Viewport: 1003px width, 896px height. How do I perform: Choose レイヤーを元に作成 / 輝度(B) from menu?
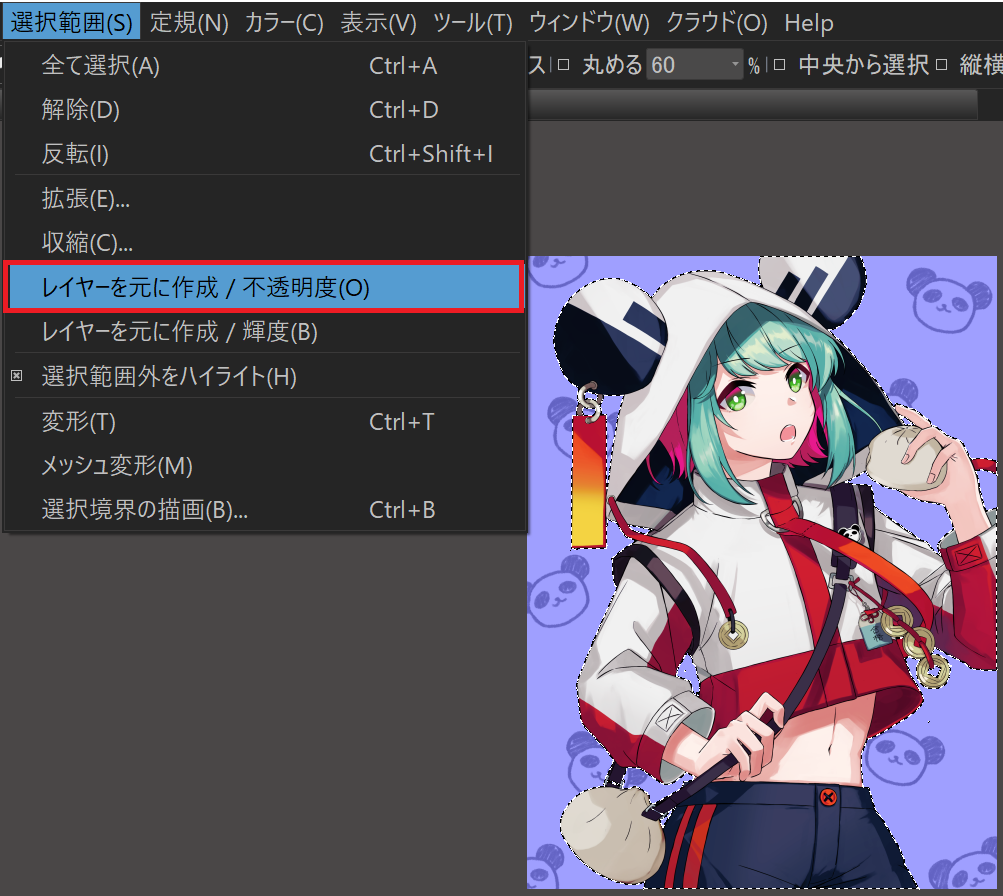pos(180,332)
